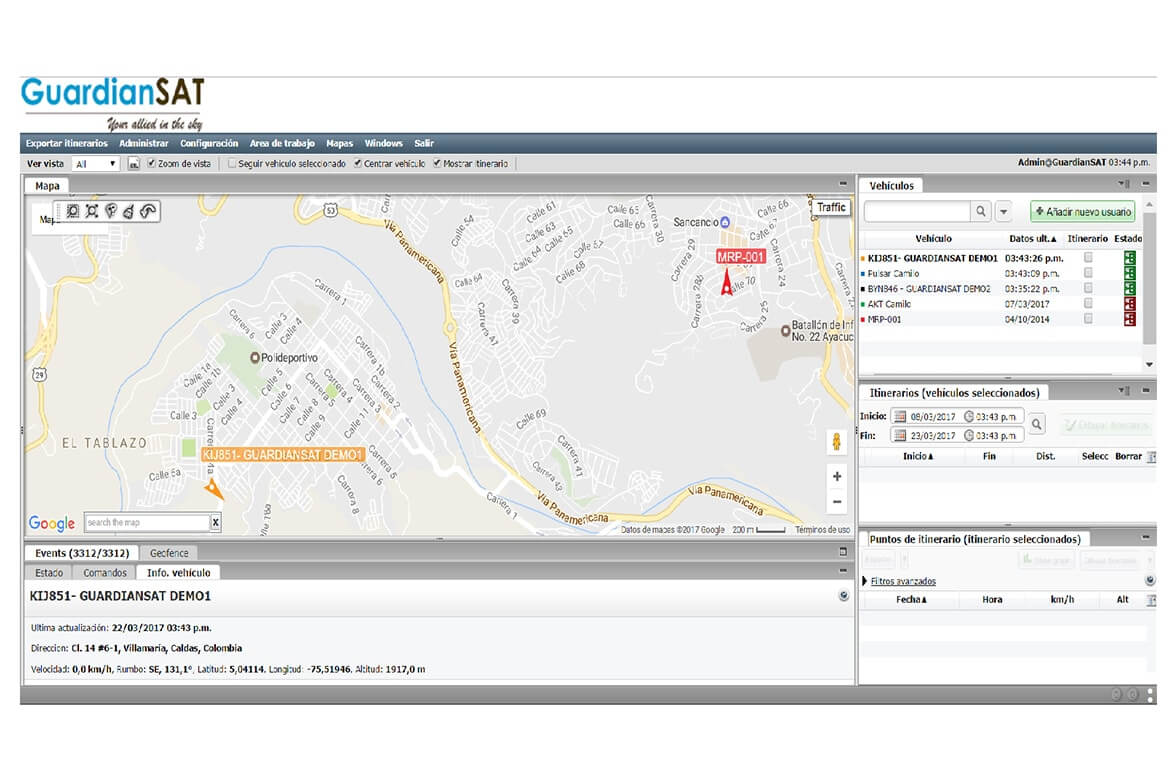Image resolution: width=1170 pixels, height=780 pixels.
Task: Click the green Estado icon for KIJ851
Action: tap(1130, 258)
